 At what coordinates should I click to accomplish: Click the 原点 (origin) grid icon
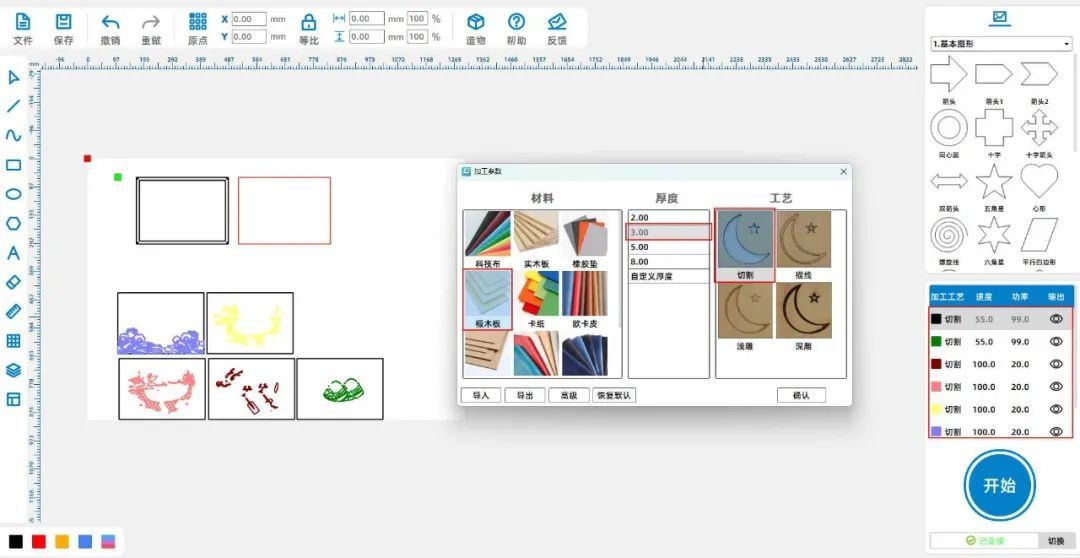click(198, 22)
